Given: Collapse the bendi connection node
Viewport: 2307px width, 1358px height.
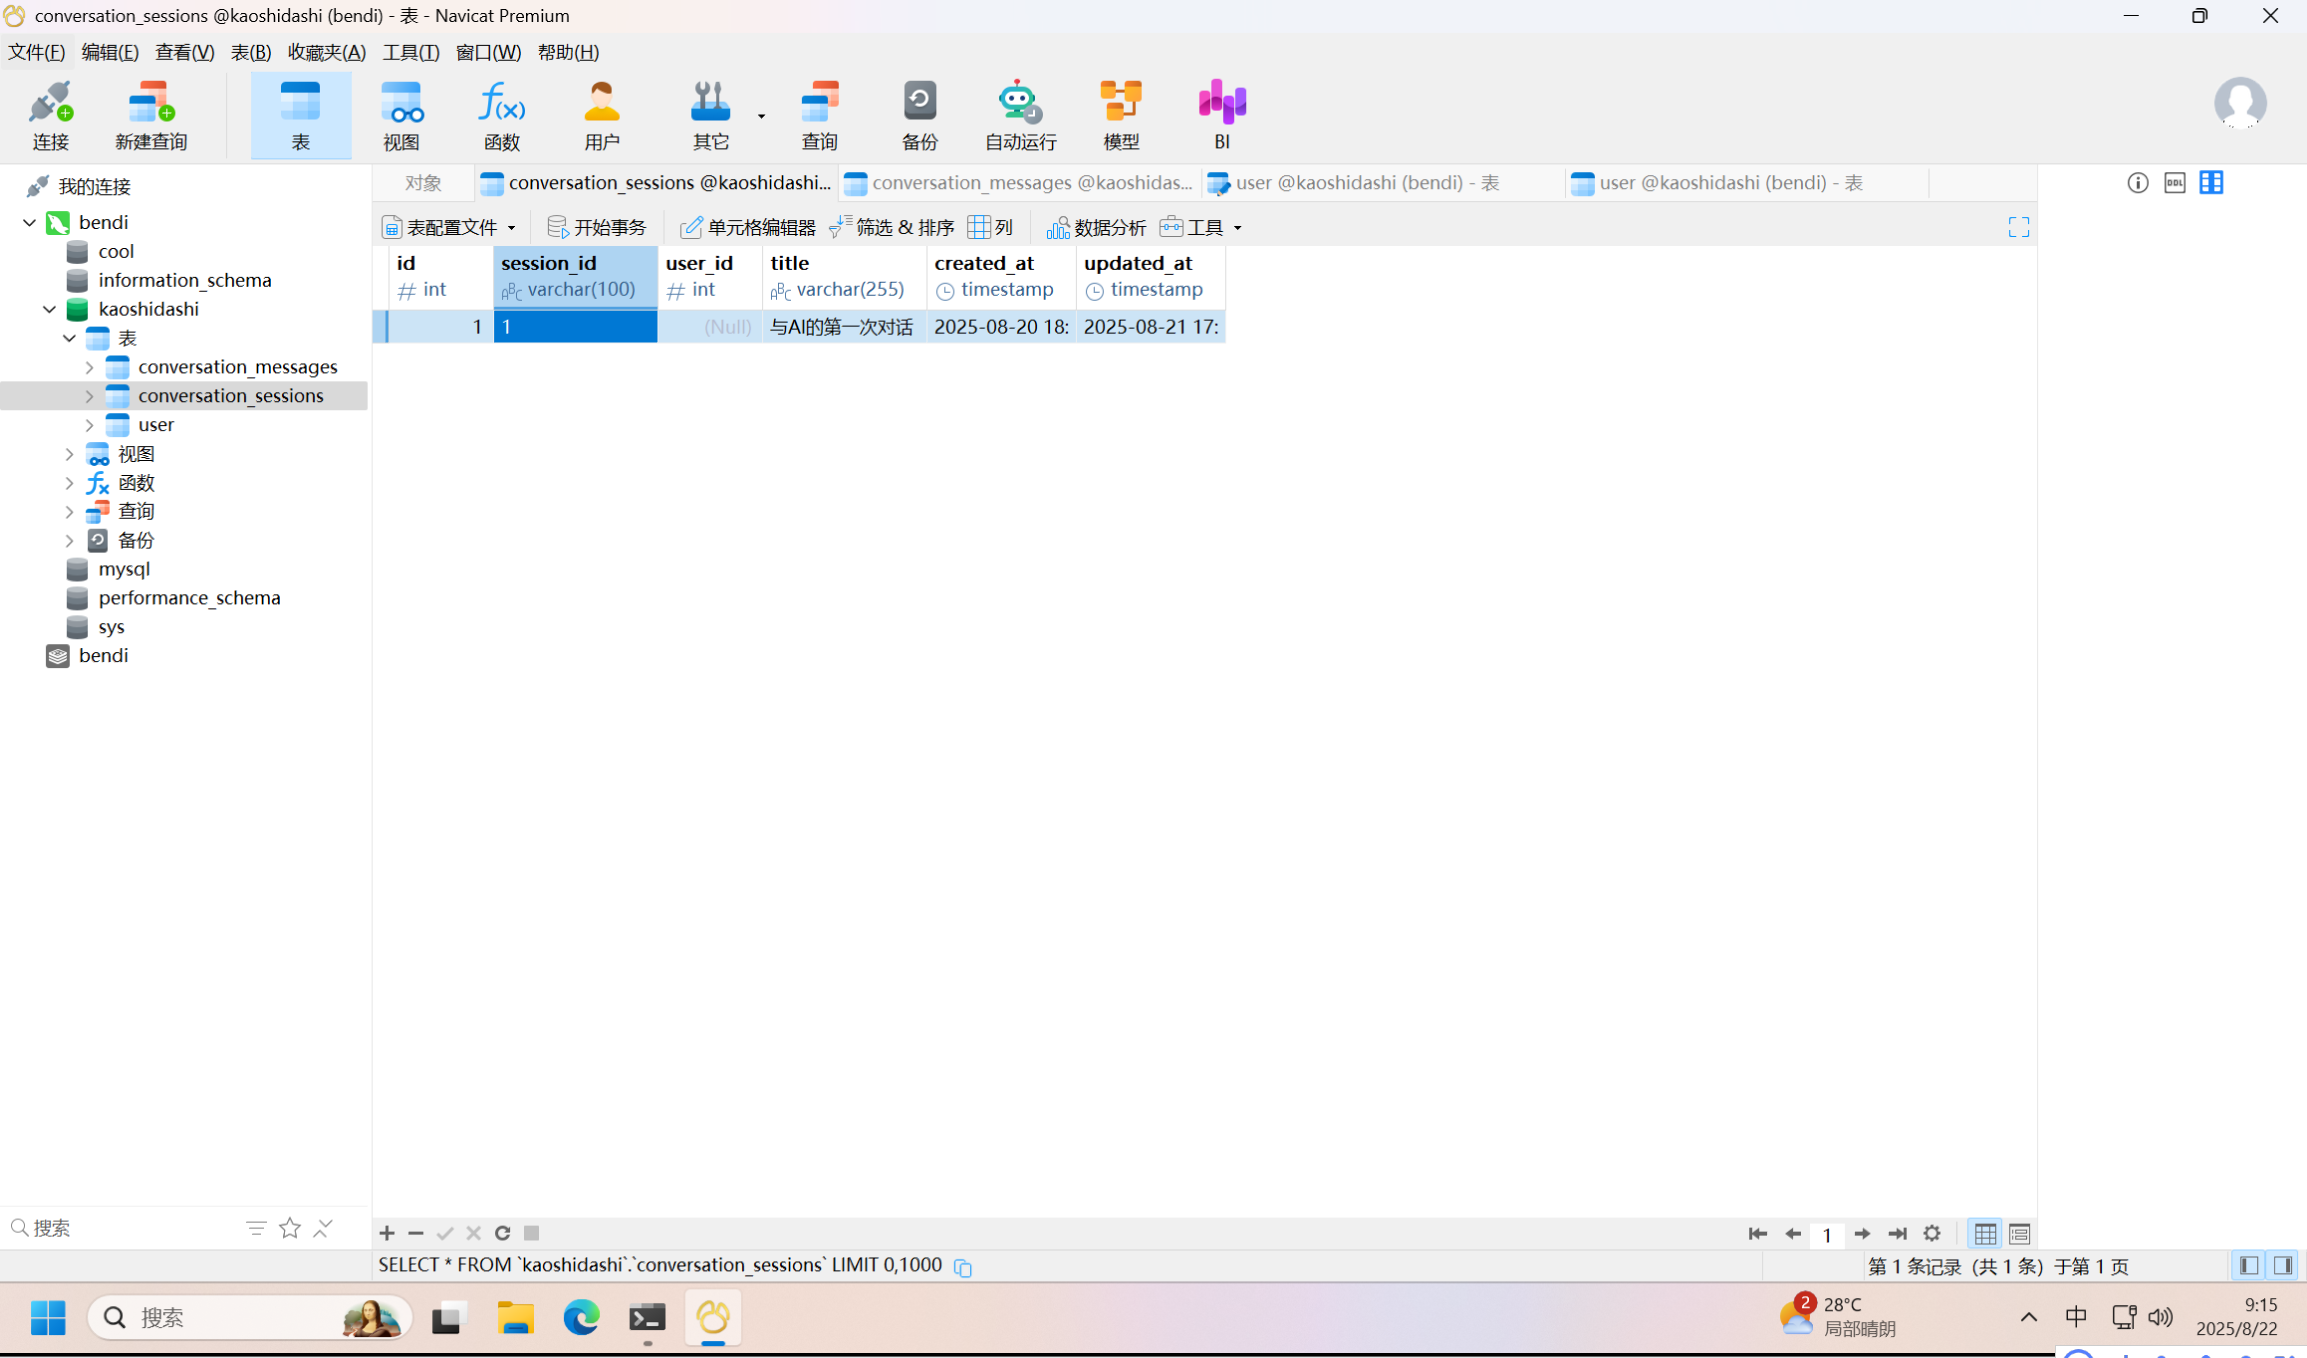Looking at the screenshot, I should click(x=29, y=223).
